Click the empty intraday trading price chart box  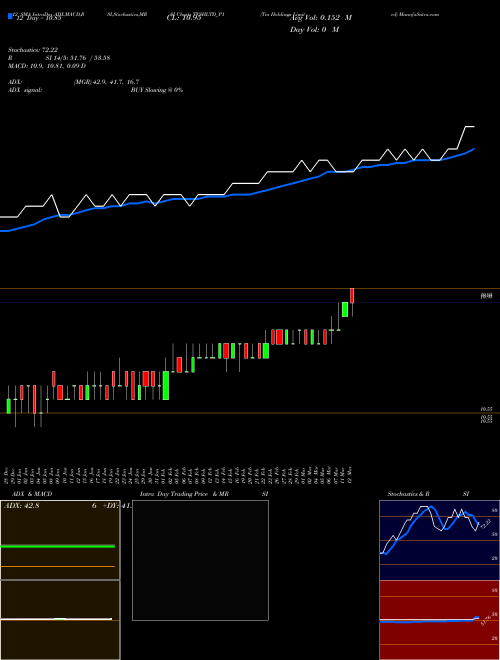(200, 560)
